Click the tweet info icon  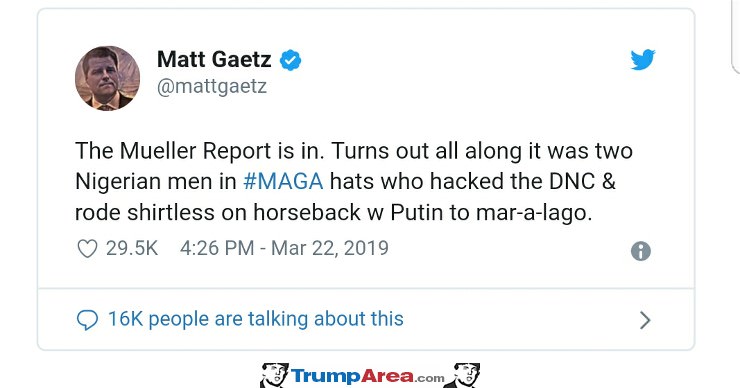[641, 251]
